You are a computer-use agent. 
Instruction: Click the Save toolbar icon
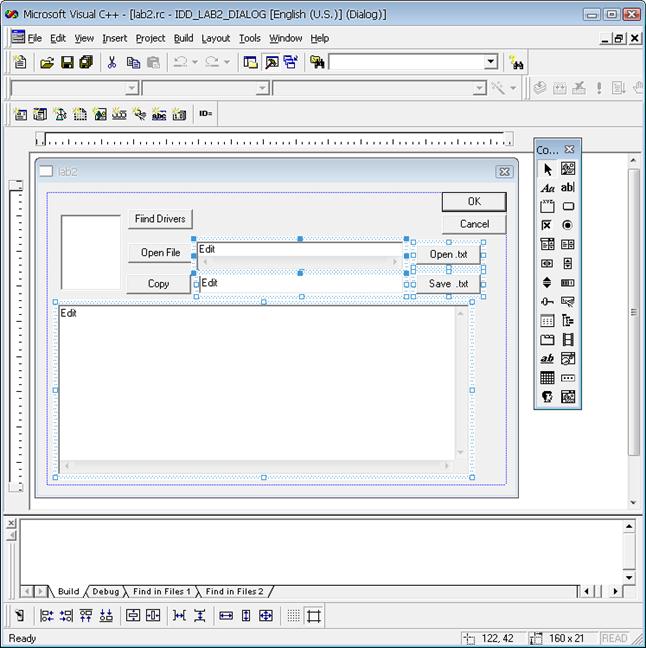click(x=67, y=62)
